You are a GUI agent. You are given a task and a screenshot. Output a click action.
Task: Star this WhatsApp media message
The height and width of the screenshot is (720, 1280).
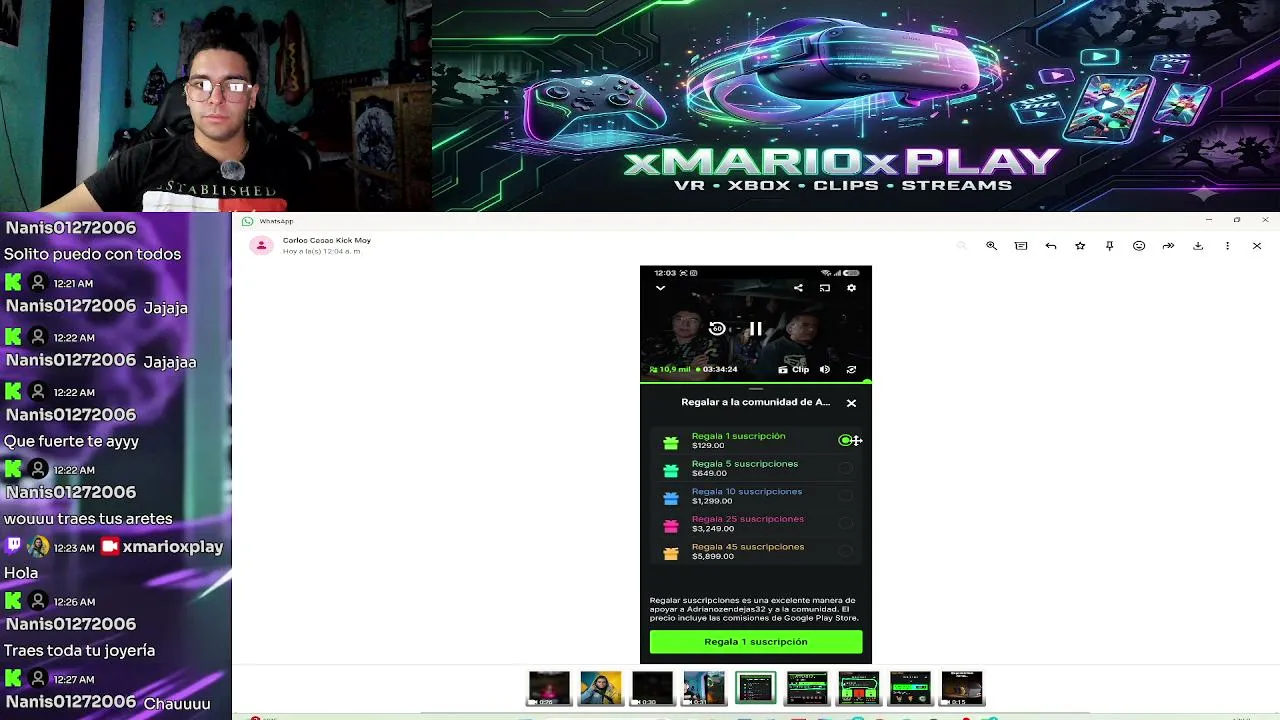[x=1080, y=246]
